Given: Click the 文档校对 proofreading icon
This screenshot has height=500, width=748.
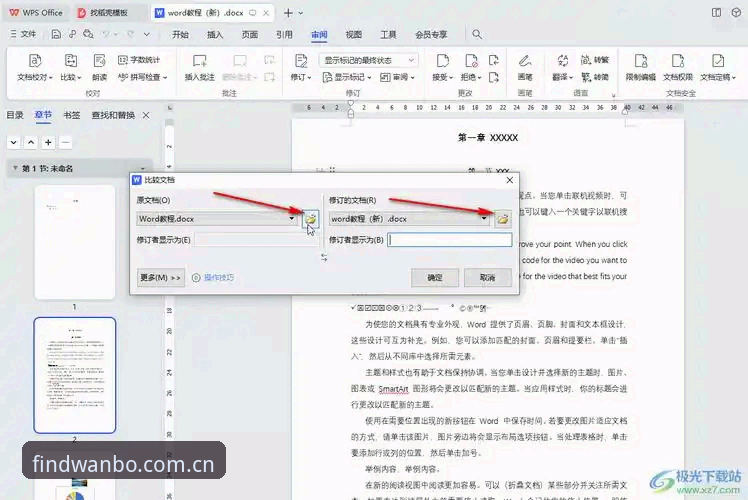Looking at the screenshot, I should coord(35,61).
